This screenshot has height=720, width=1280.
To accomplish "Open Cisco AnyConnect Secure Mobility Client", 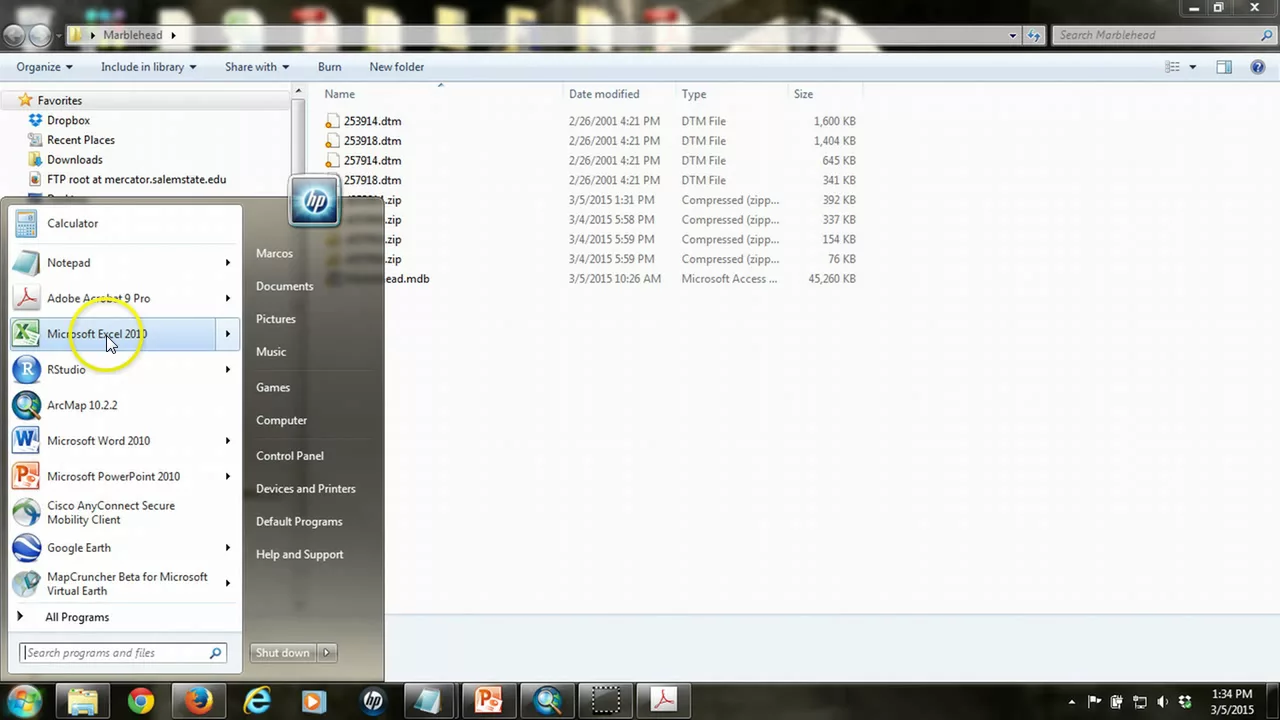I will coord(126,512).
